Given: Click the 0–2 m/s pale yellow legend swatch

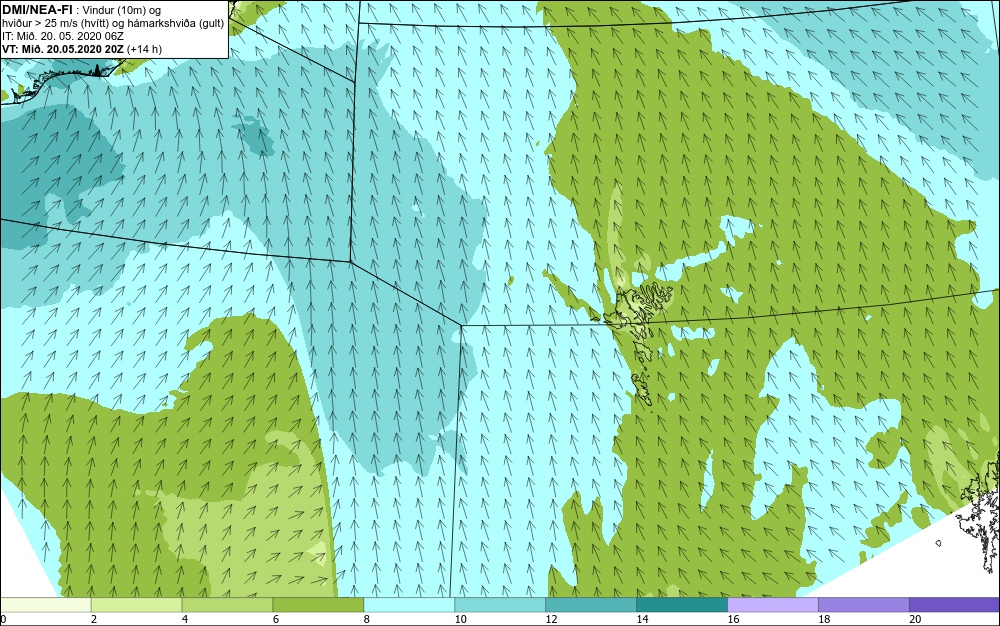Looking at the screenshot, I should (x=45, y=604).
